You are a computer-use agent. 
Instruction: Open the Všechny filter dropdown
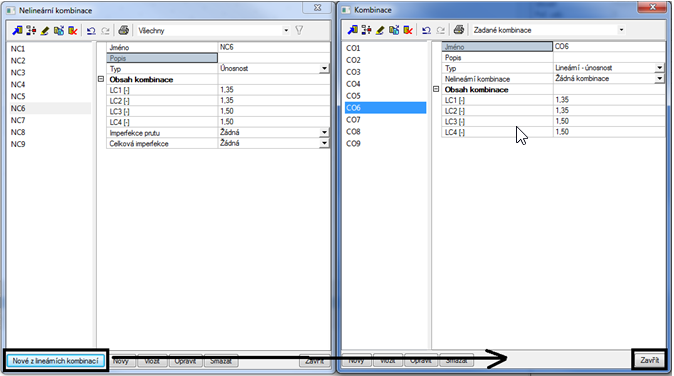point(286,31)
